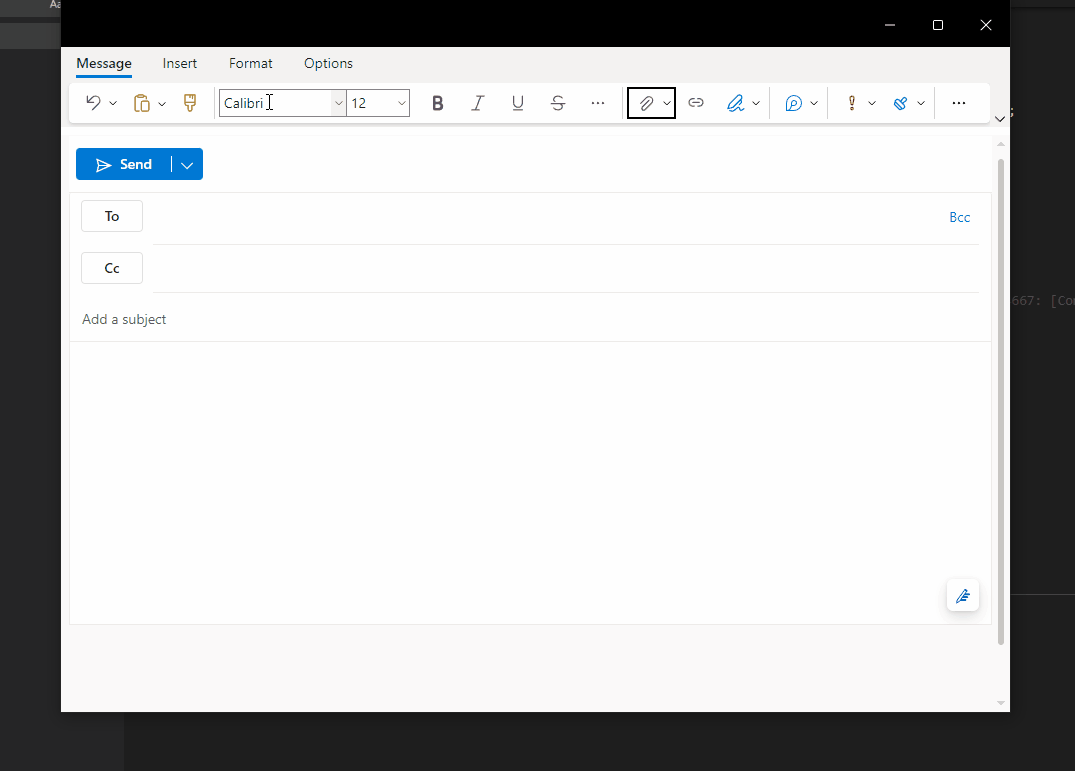Viewport: 1075px width, 771px height.
Task: Open the font family dropdown
Action: 338,102
